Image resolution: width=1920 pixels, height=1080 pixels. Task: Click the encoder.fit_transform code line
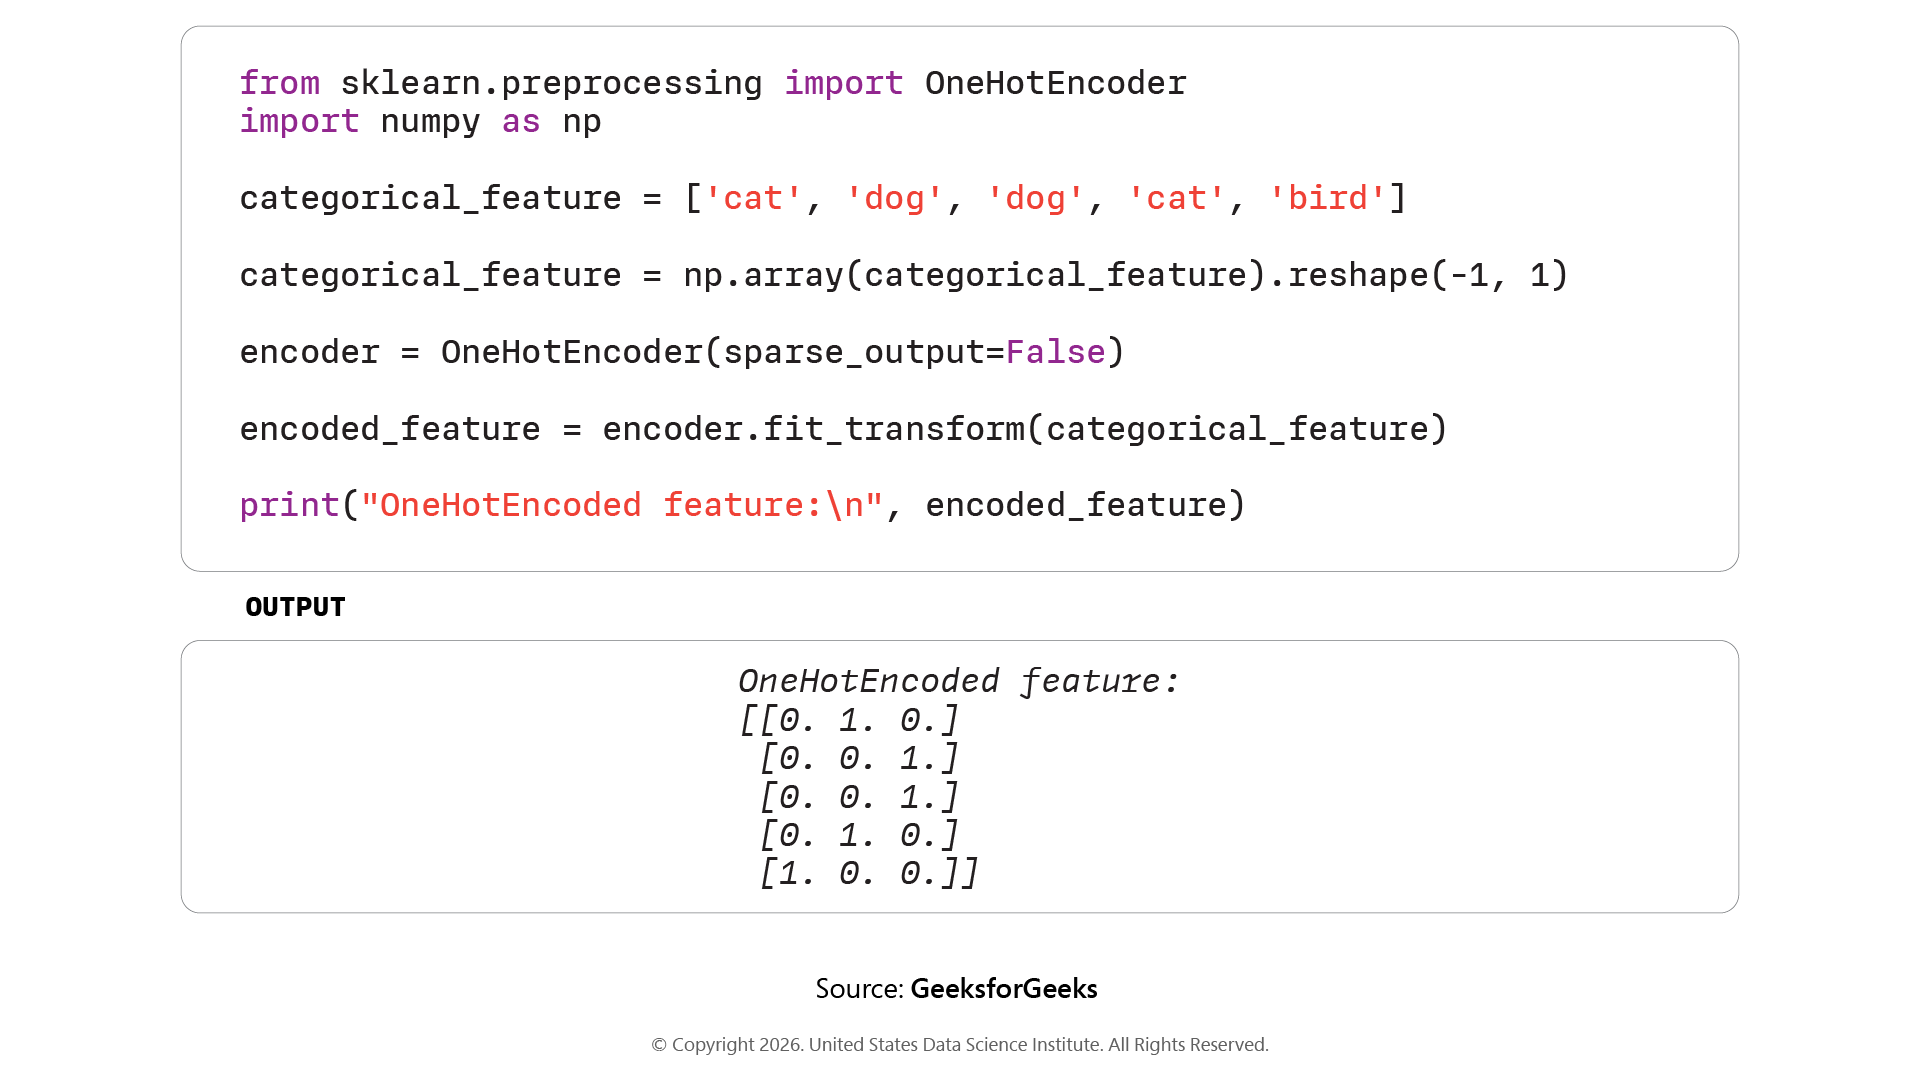pos(843,429)
